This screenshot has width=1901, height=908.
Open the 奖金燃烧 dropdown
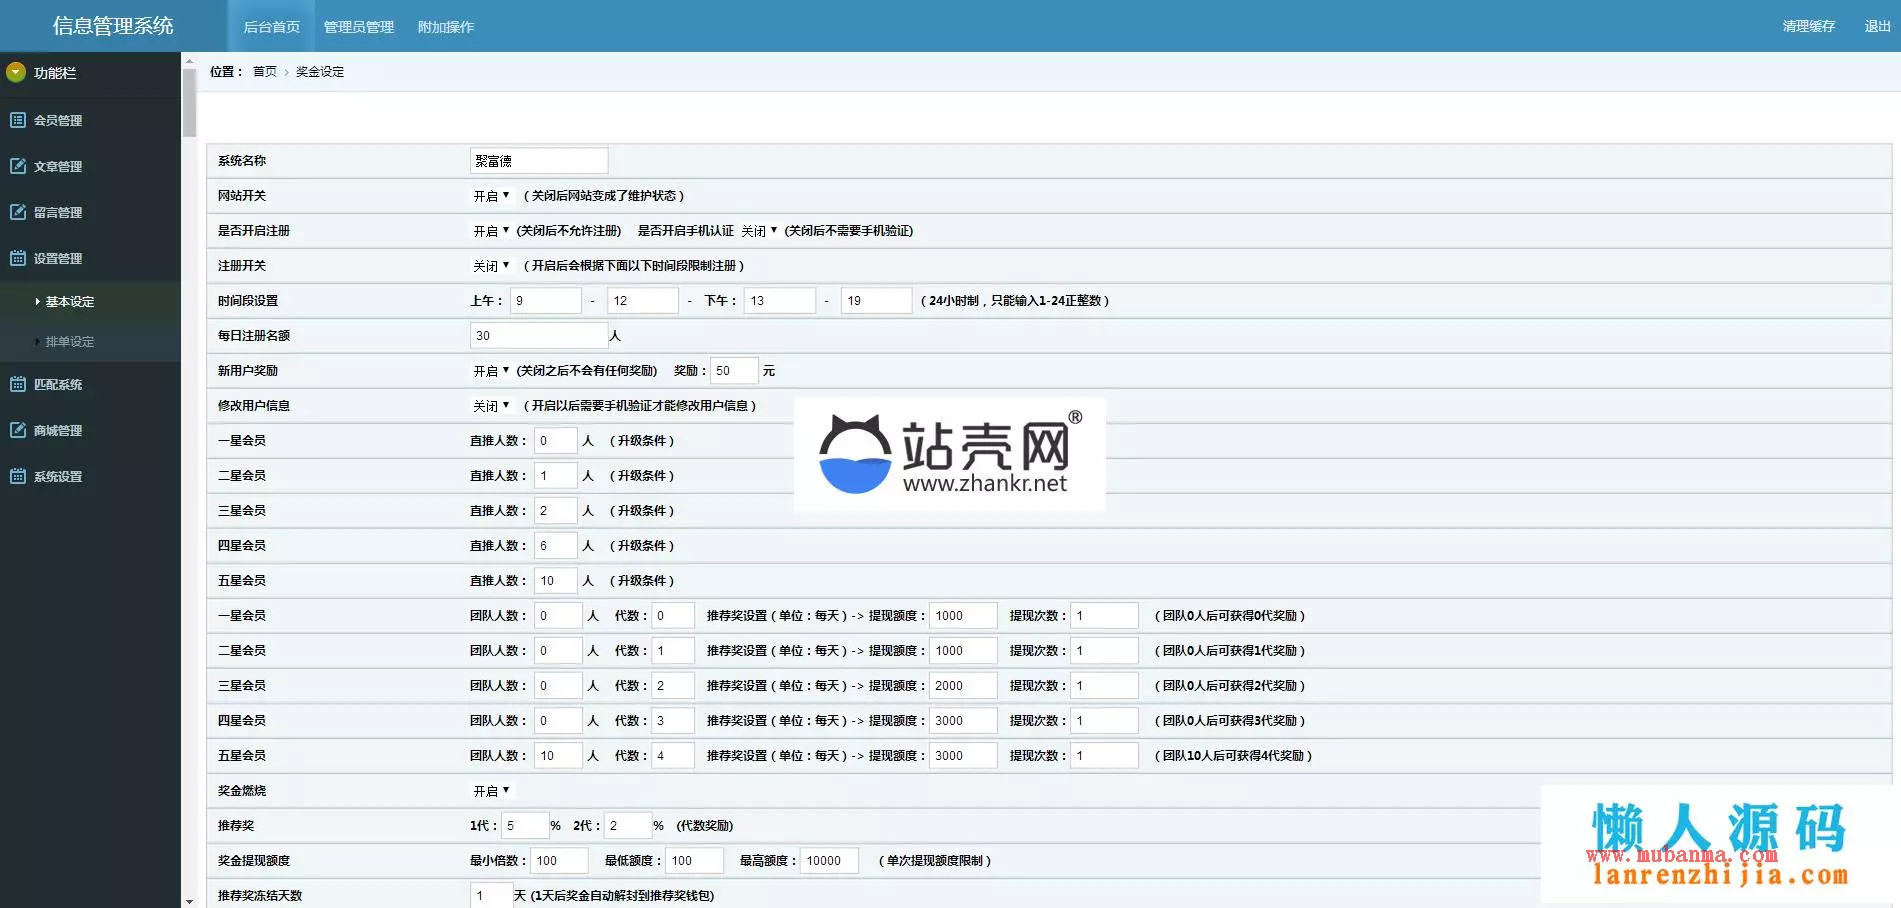click(491, 791)
